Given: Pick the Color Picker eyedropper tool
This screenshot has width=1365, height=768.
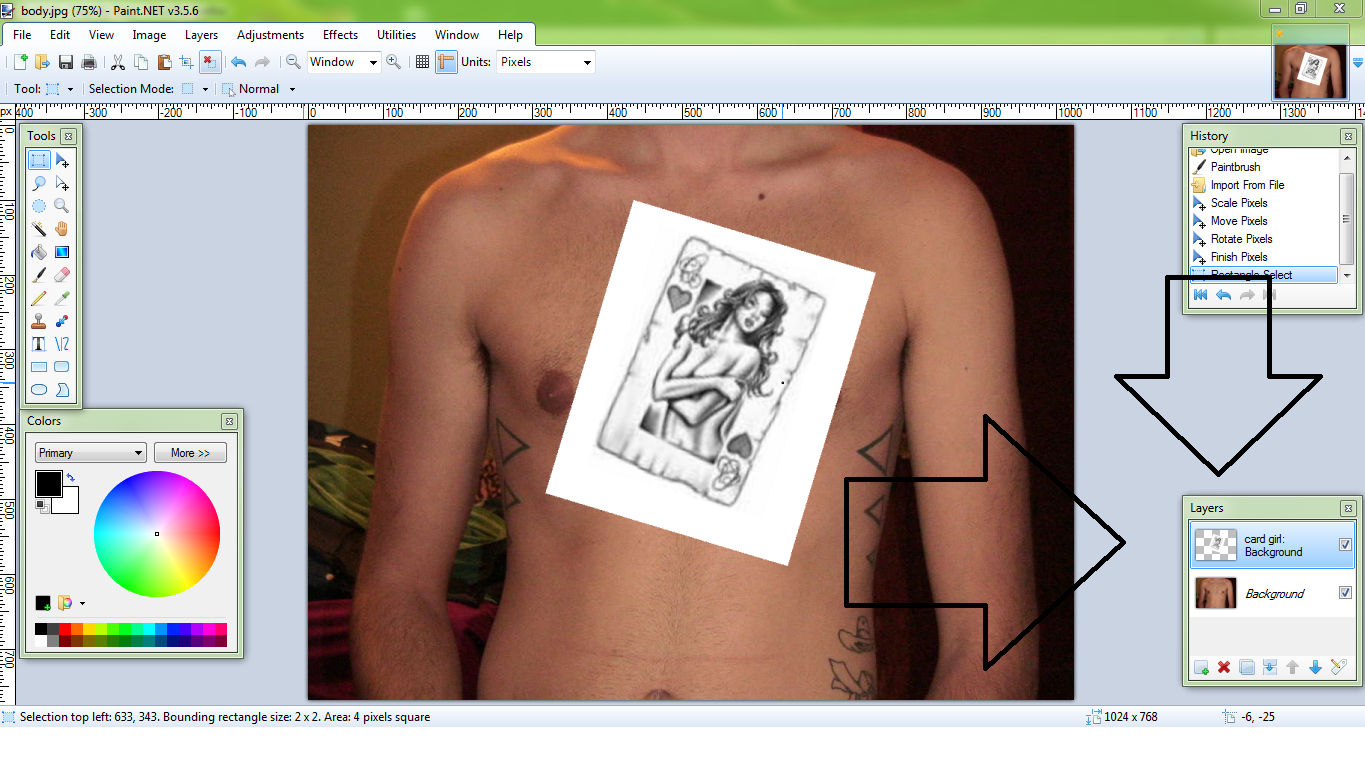Looking at the screenshot, I should coord(62,298).
